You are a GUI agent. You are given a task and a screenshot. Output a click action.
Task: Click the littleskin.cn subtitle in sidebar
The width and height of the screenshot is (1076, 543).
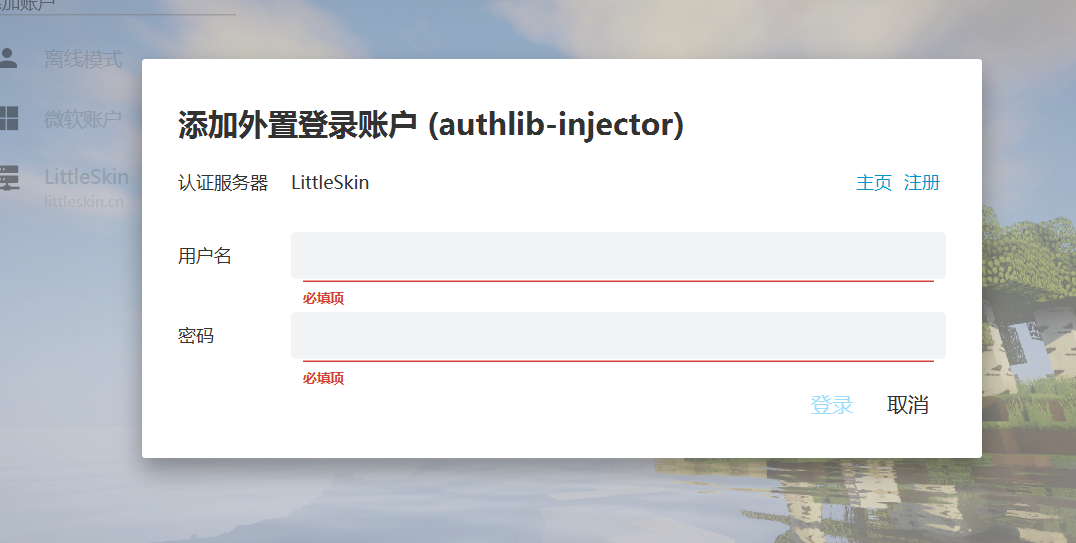84,201
